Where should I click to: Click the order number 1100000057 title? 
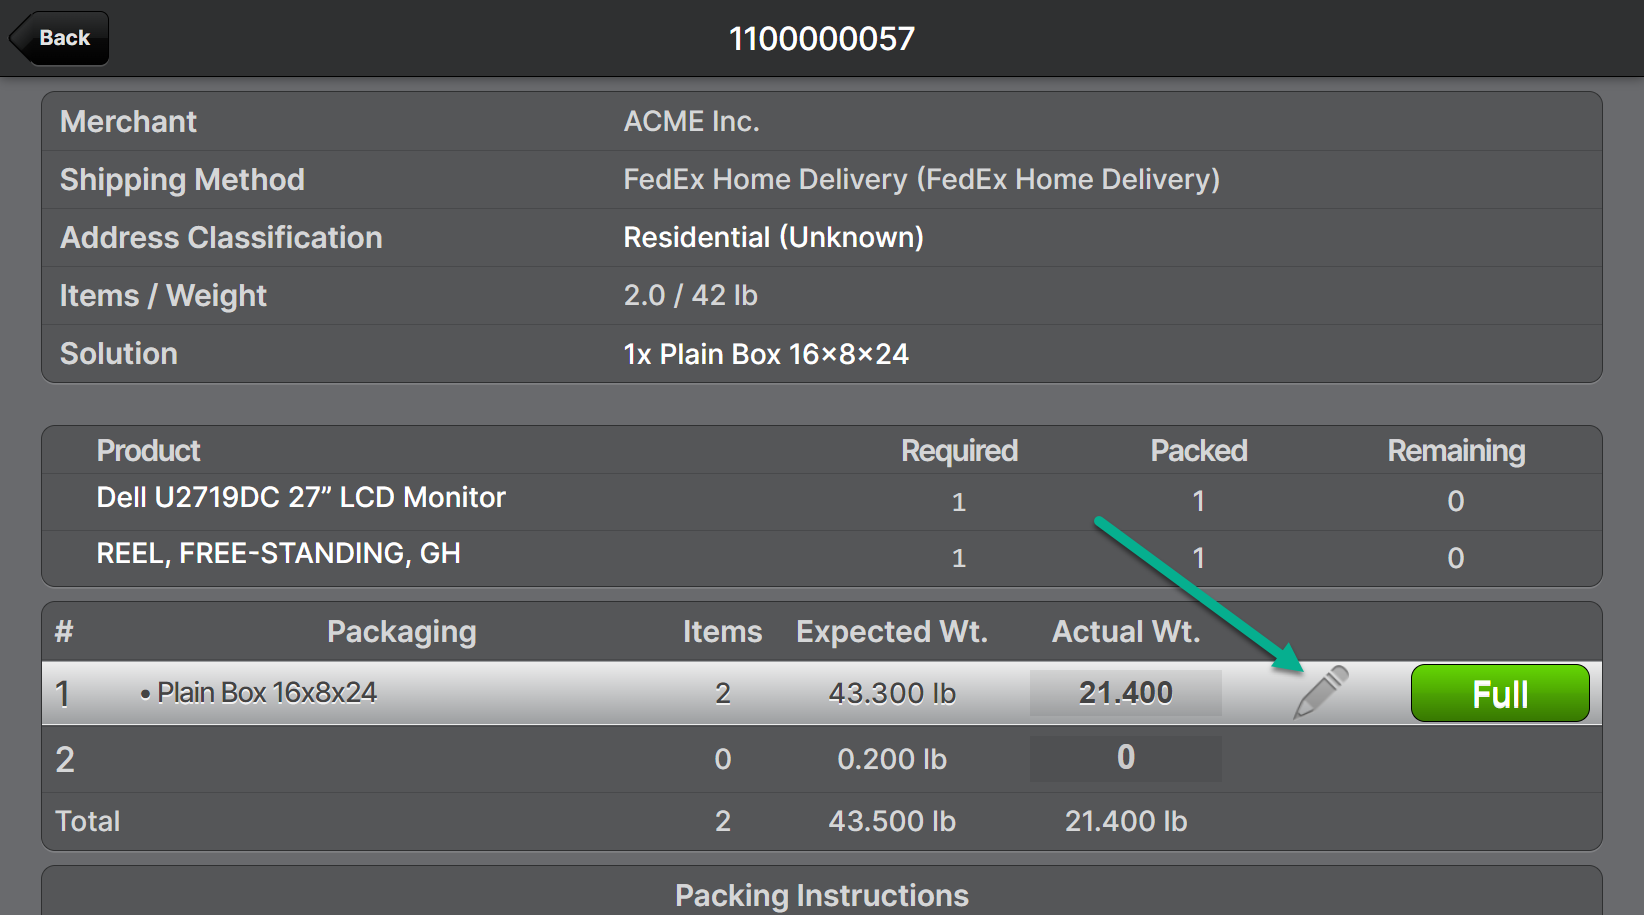(821, 39)
